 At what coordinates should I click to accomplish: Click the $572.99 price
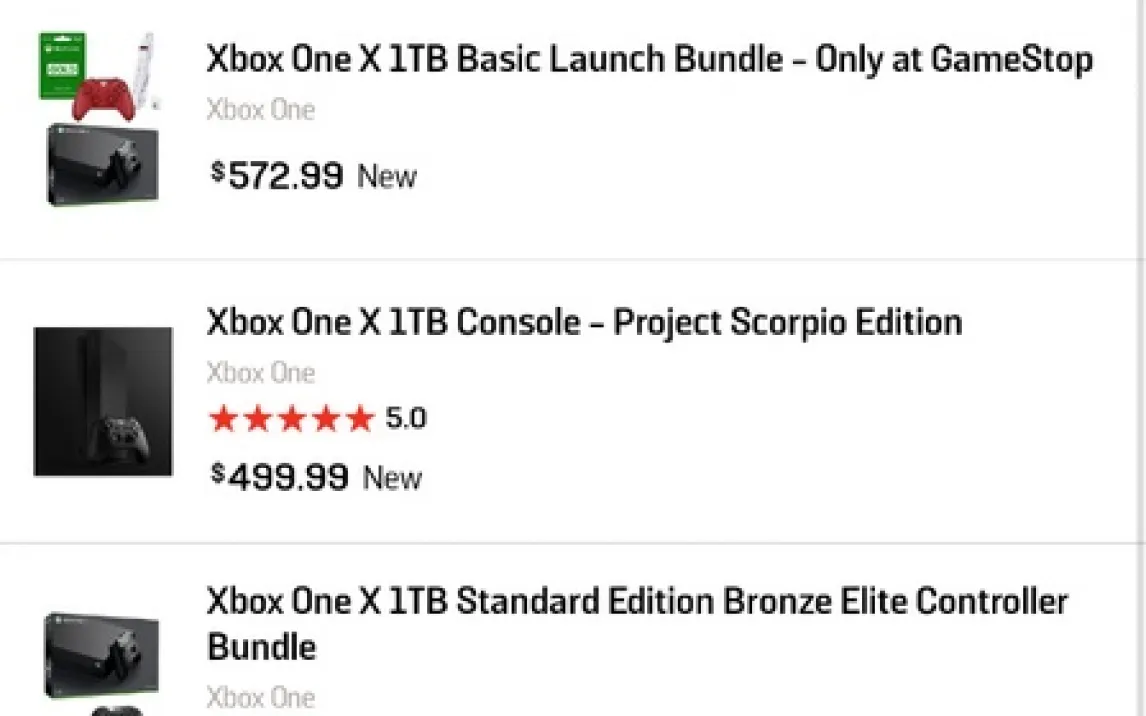(x=277, y=176)
